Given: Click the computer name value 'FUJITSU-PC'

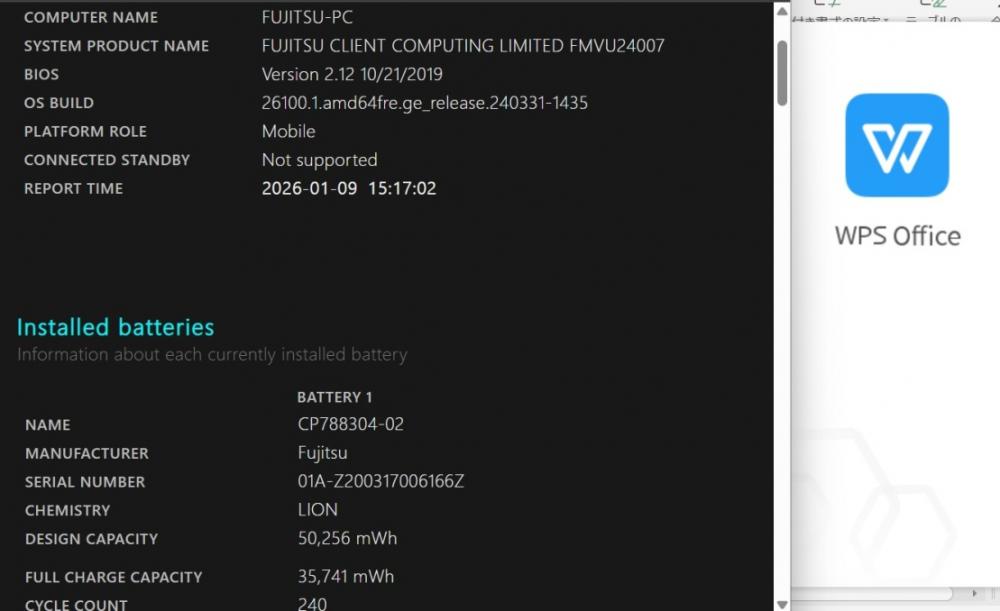Looking at the screenshot, I should point(307,17).
